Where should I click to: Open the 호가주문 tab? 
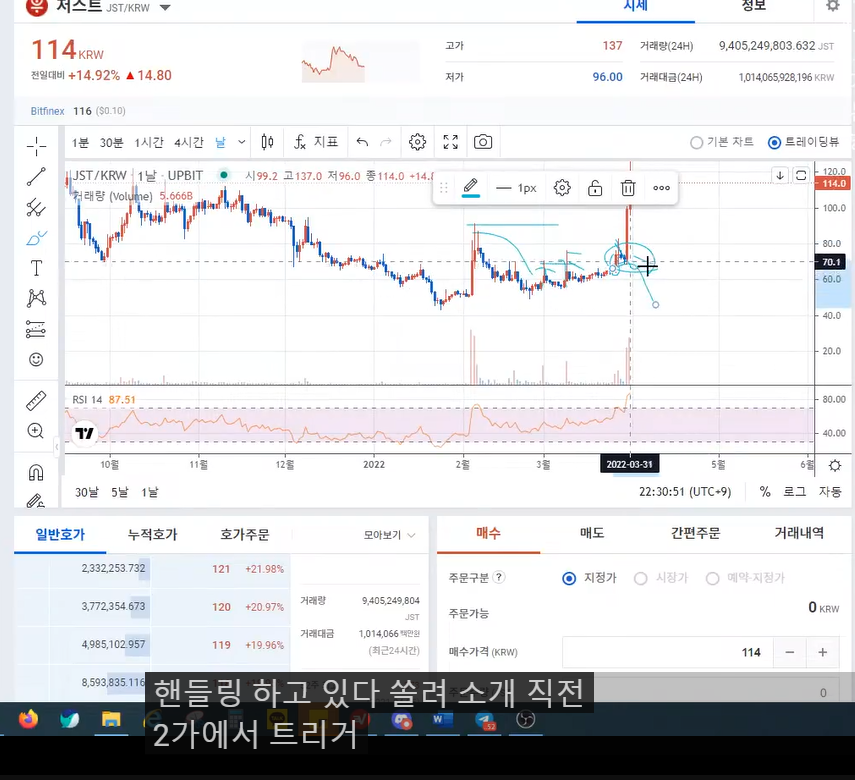[x=245, y=535]
